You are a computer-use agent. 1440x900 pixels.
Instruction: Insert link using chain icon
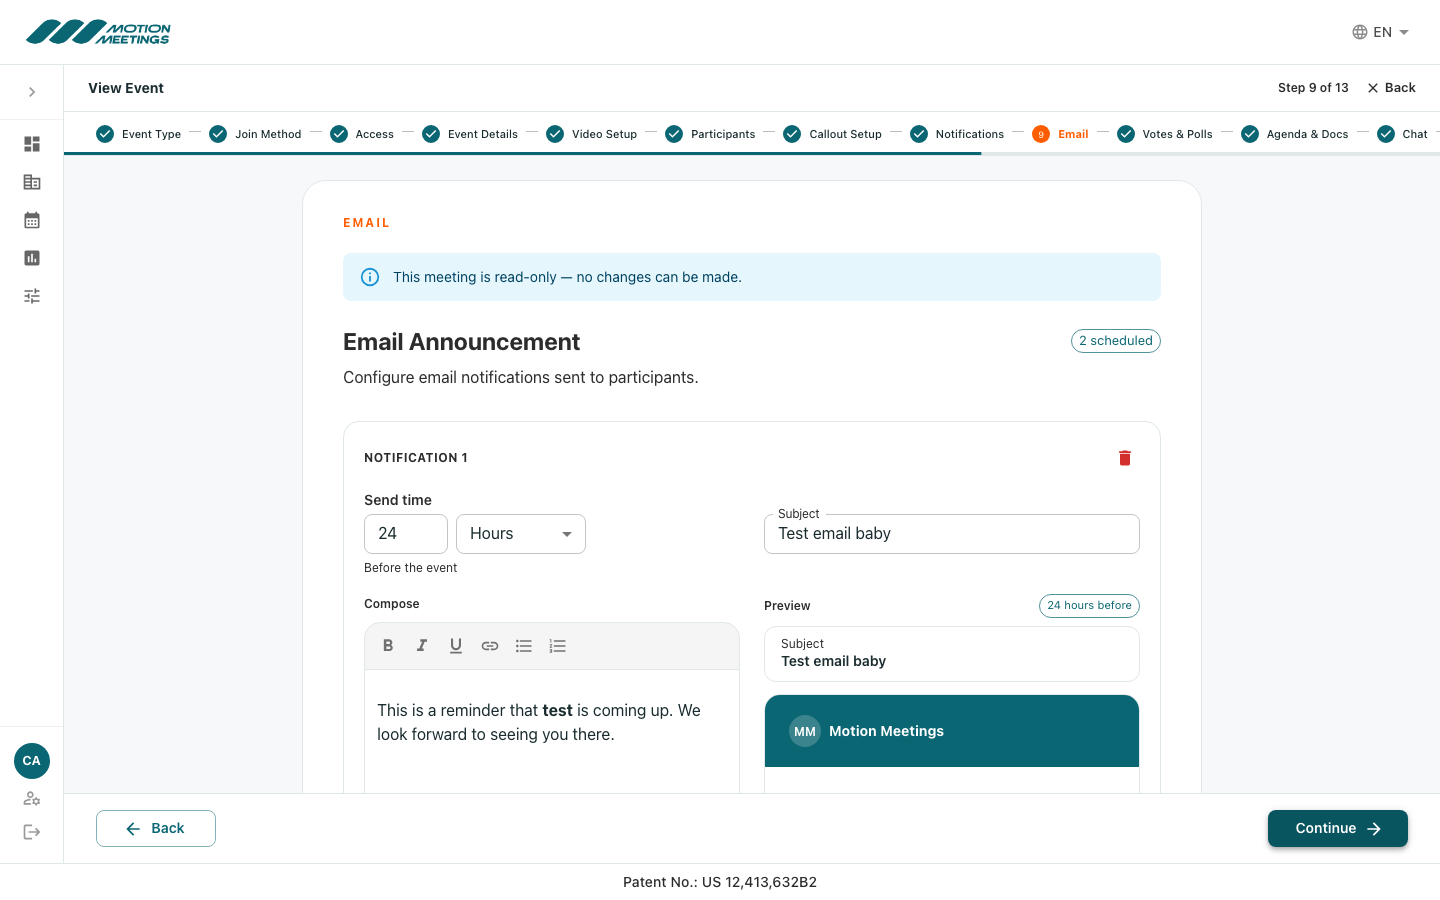pos(490,646)
